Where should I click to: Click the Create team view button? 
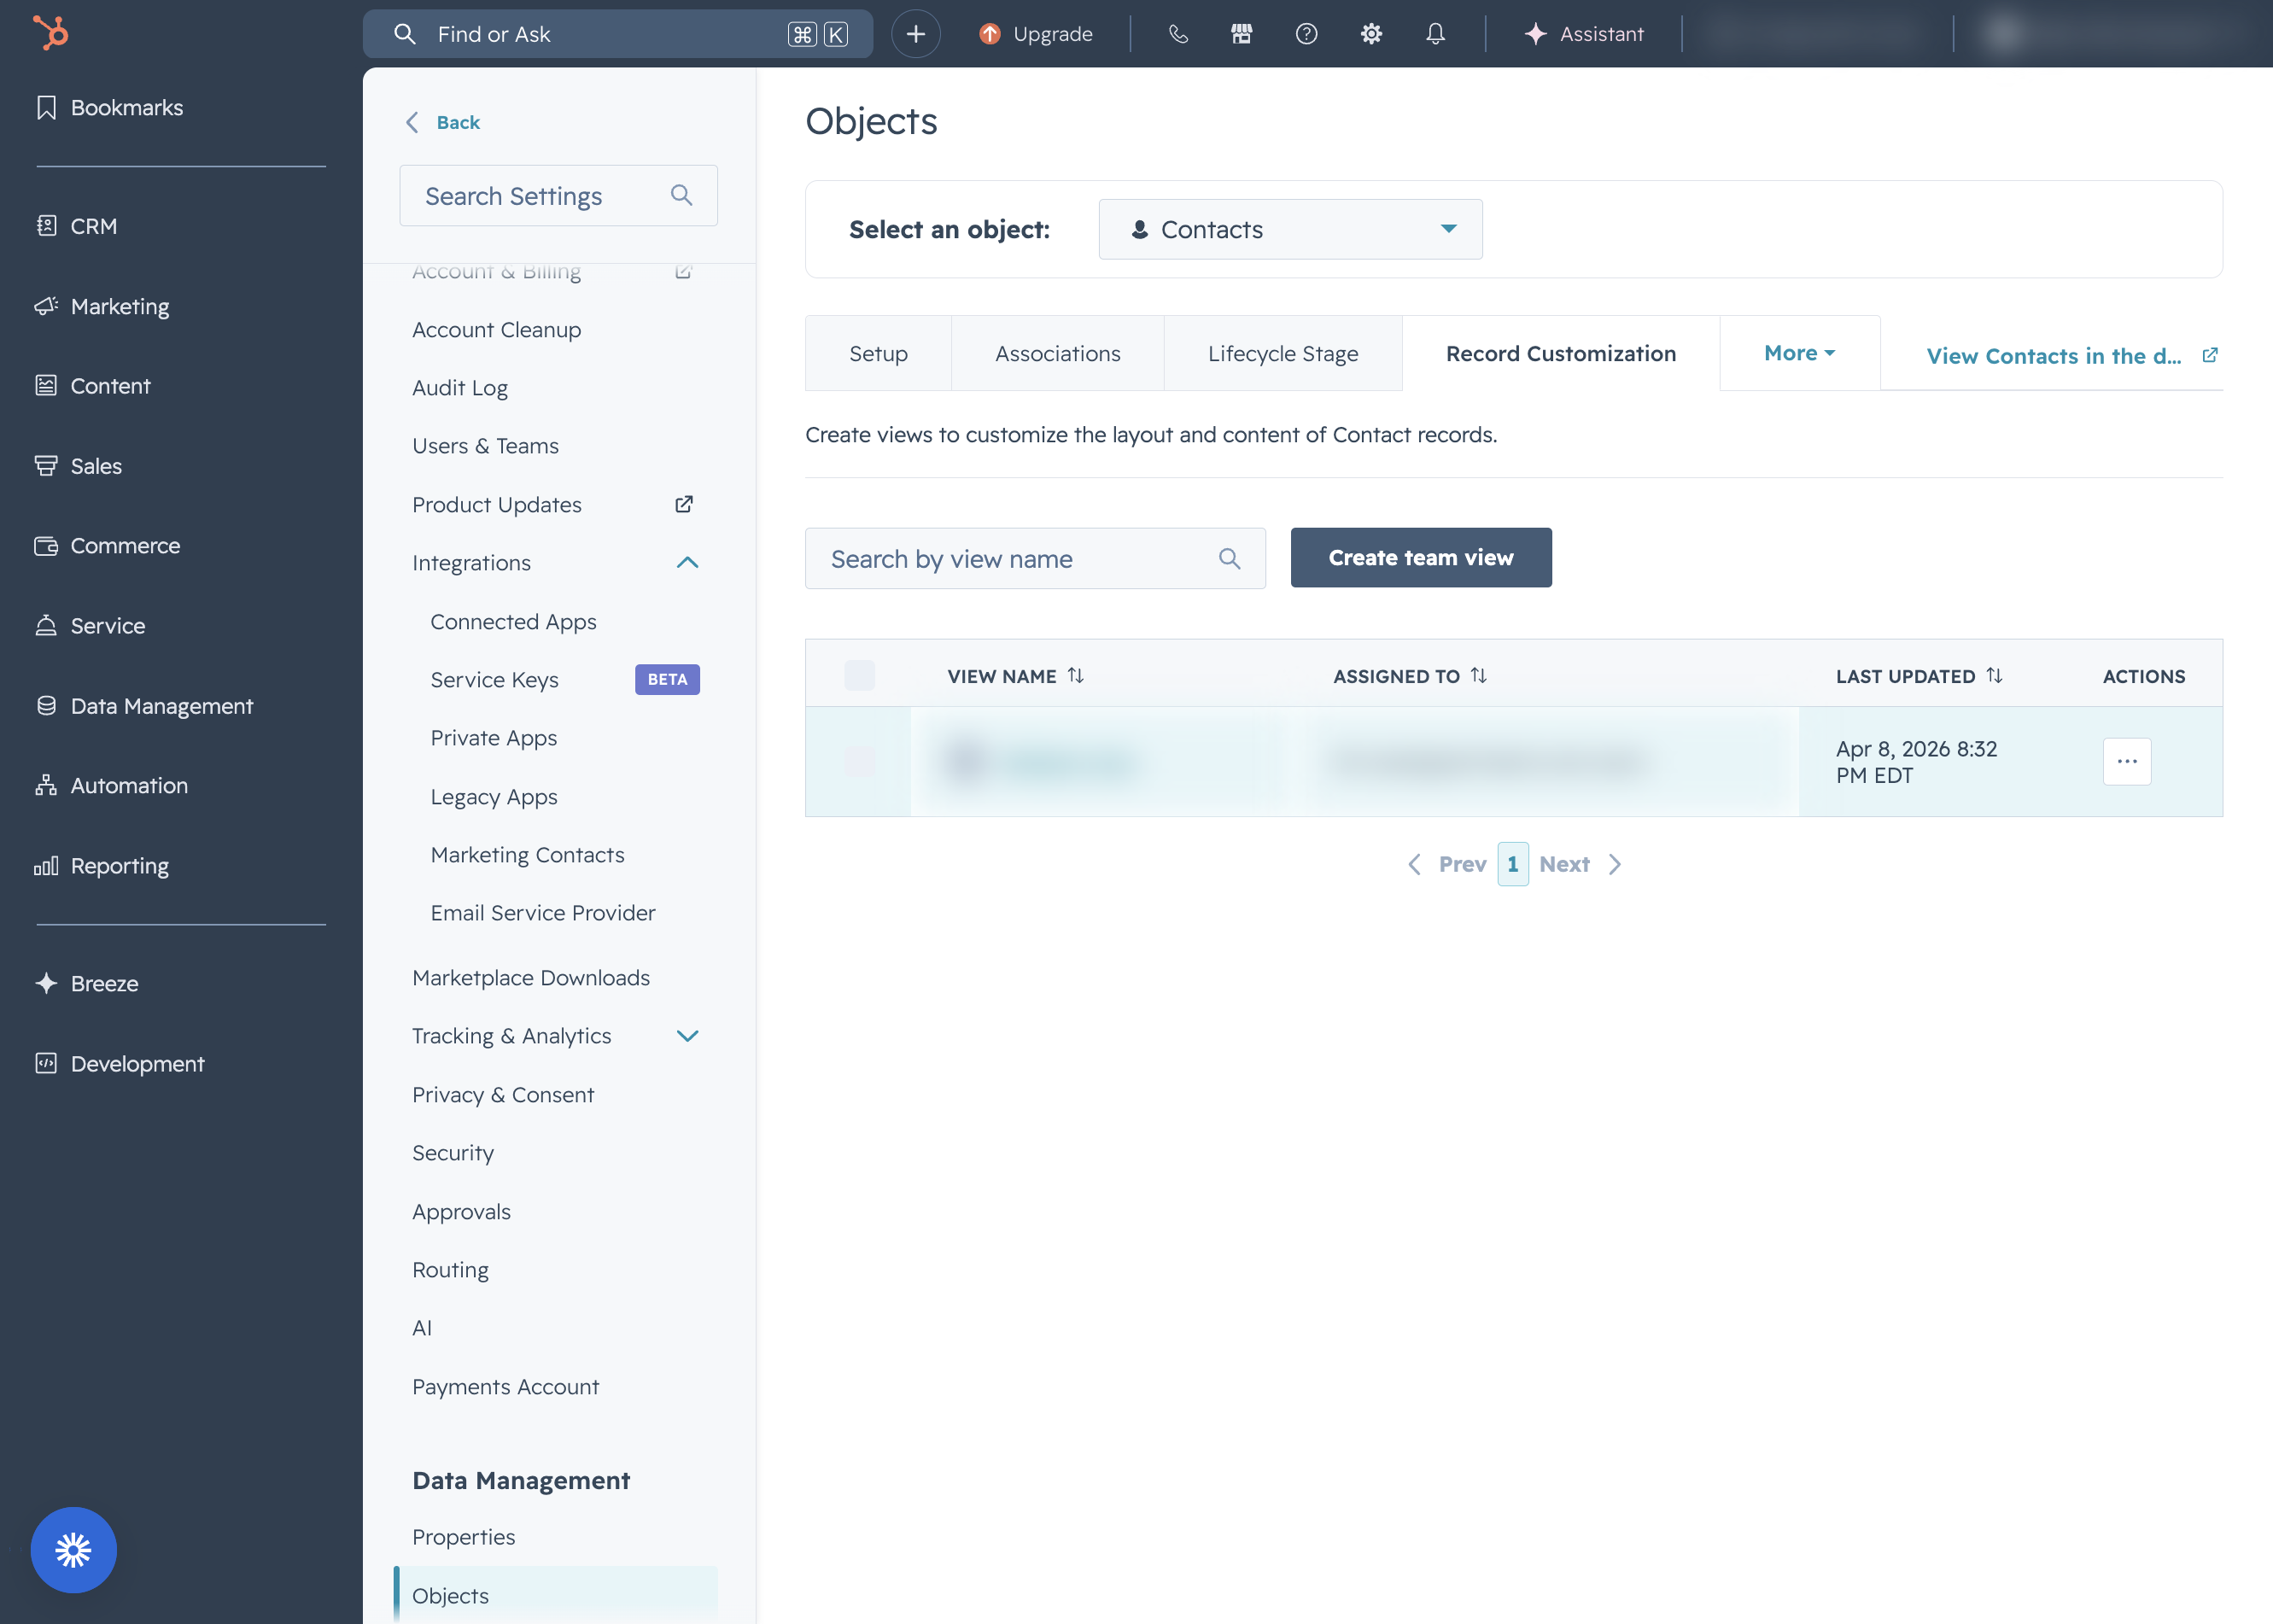[x=1420, y=558]
